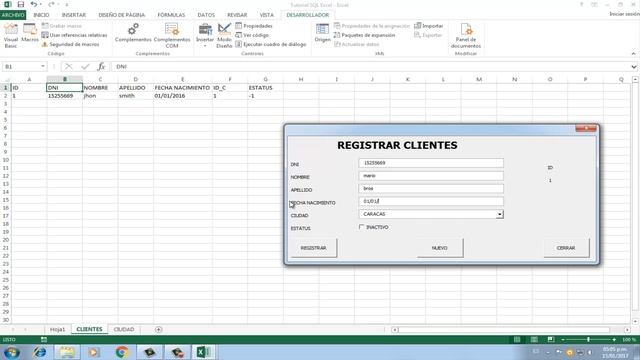Click the DNI input field
The height and width of the screenshot is (360, 640).
(431, 163)
